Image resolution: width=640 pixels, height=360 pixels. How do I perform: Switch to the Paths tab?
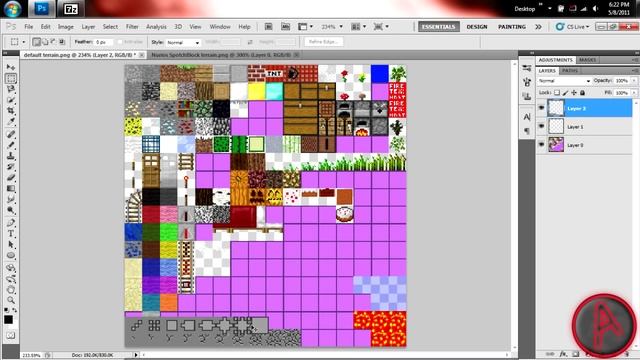point(569,71)
